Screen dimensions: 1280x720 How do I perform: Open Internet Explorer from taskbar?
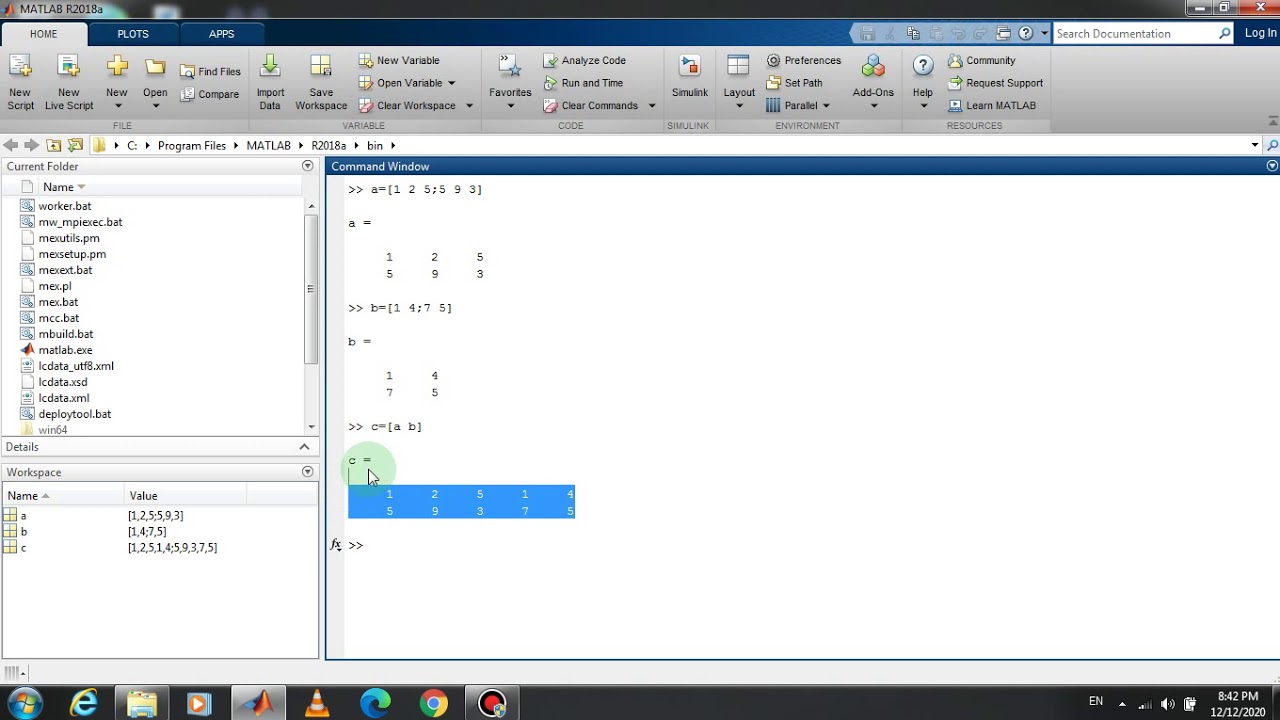(x=84, y=704)
